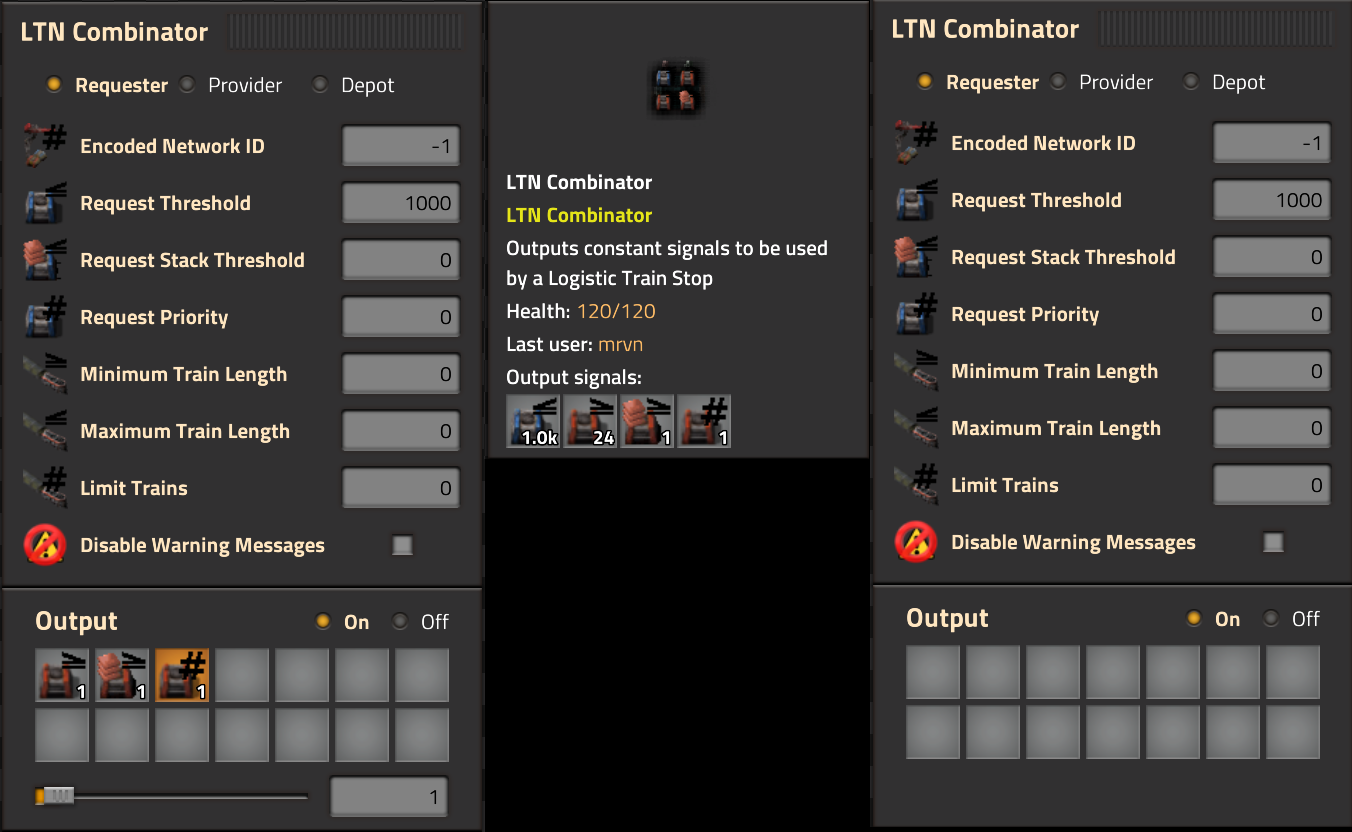Click the Encoded Network ID icon in left panel
1352x832 pixels.
click(46, 146)
